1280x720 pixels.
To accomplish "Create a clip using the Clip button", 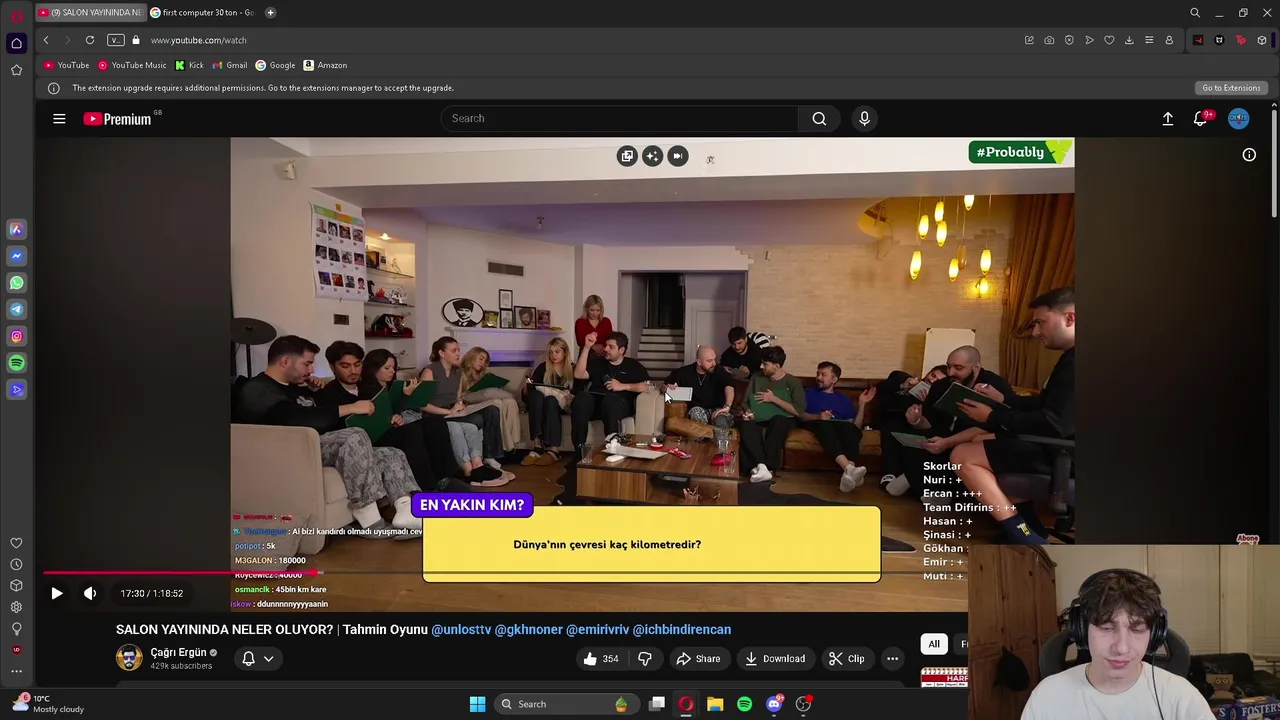I will (847, 659).
